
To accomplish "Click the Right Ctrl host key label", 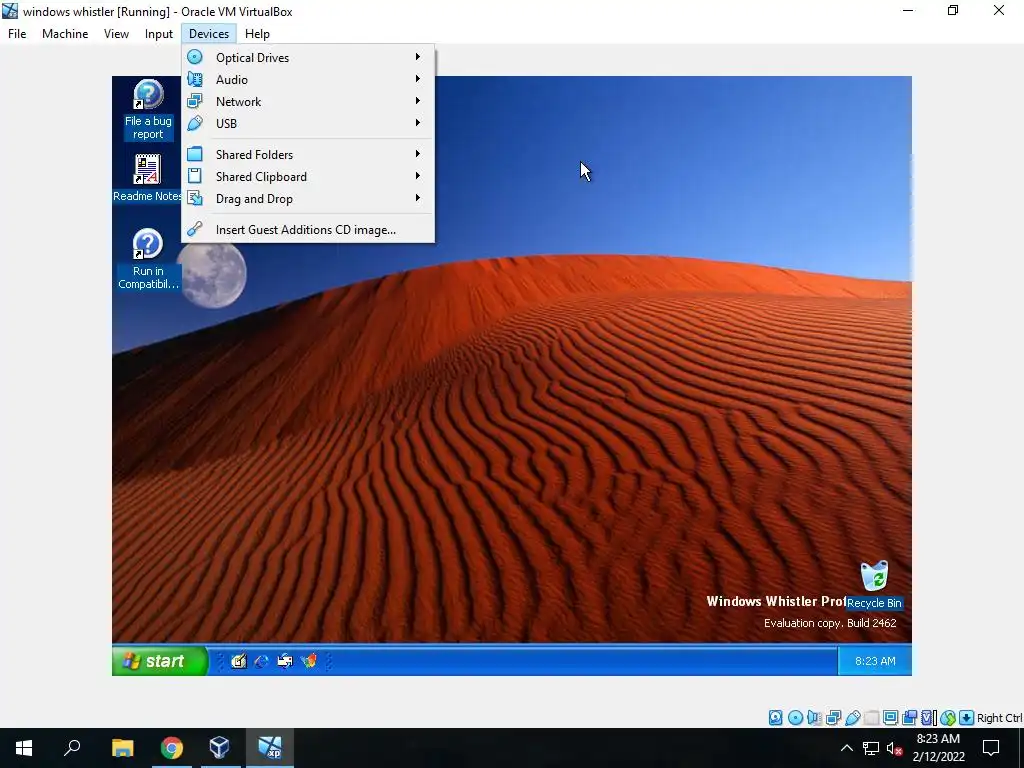I will pos(999,718).
